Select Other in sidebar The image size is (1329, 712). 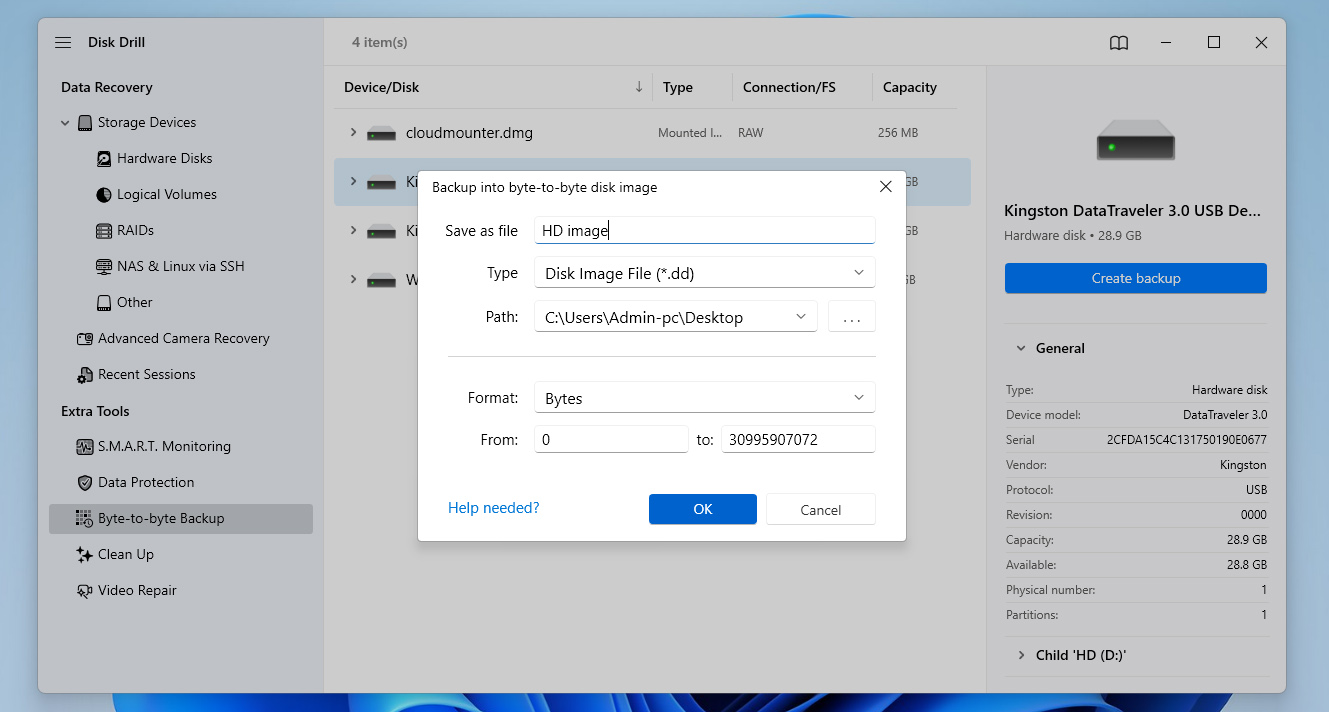135,303
